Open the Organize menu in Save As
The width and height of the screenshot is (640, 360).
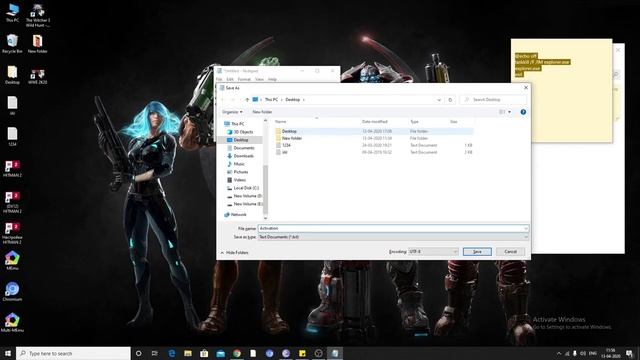232,112
